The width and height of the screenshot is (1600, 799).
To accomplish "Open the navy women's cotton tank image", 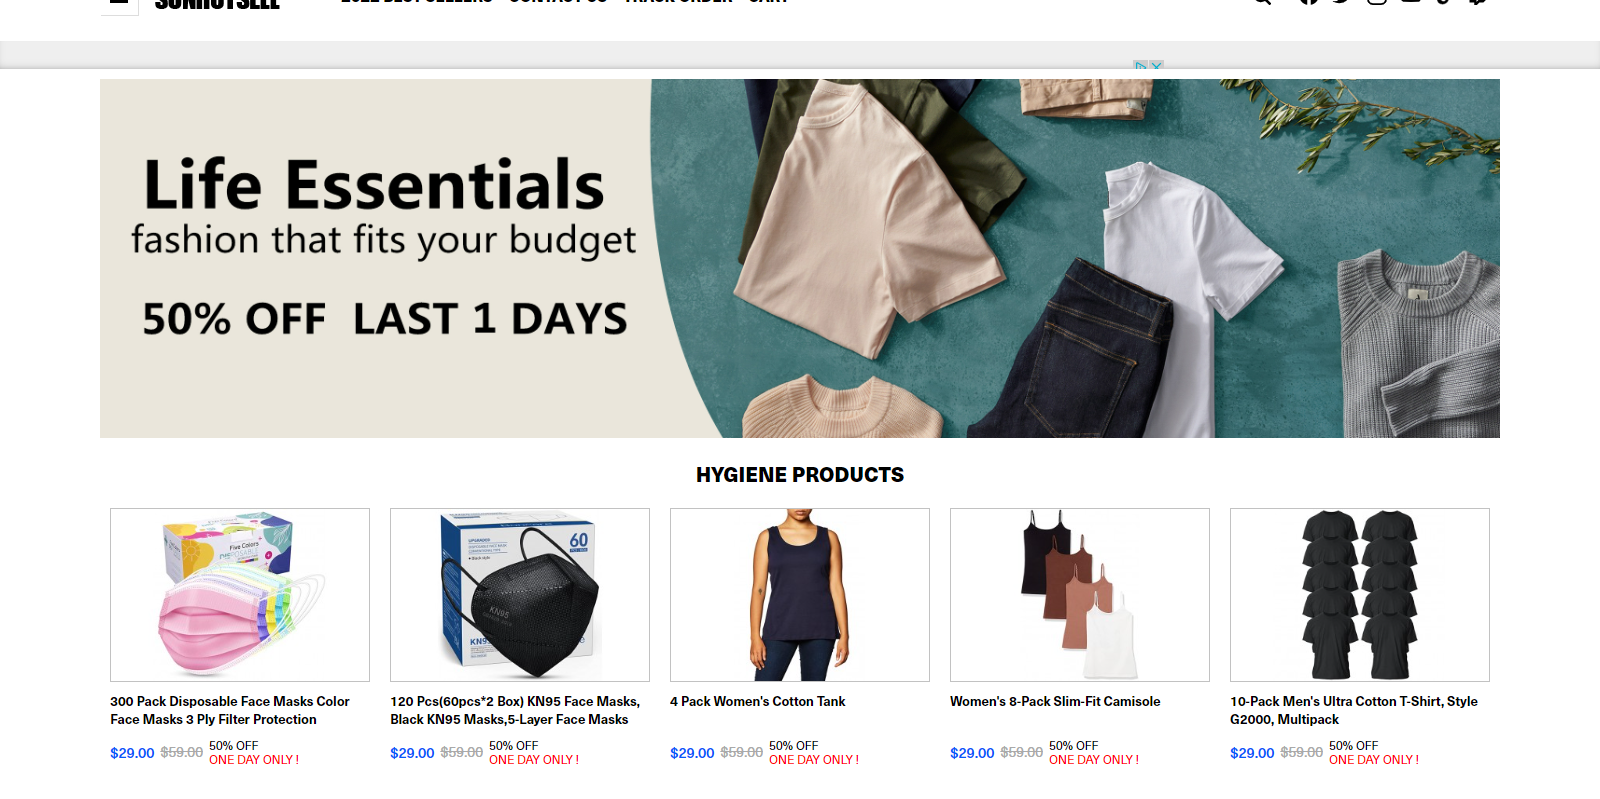I will tap(800, 595).
